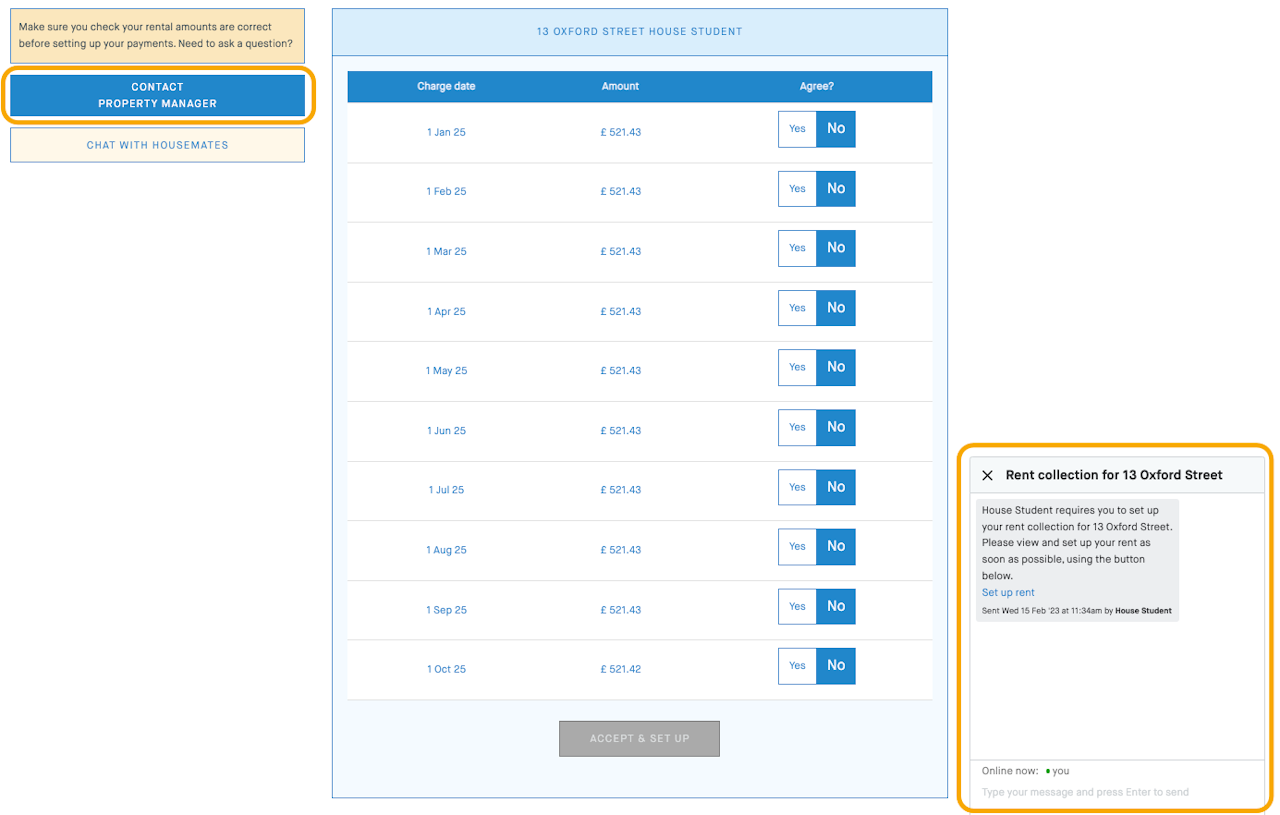Choose No for the 1 Mar 25 charge
The width and height of the screenshot is (1280, 815).
click(836, 248)
